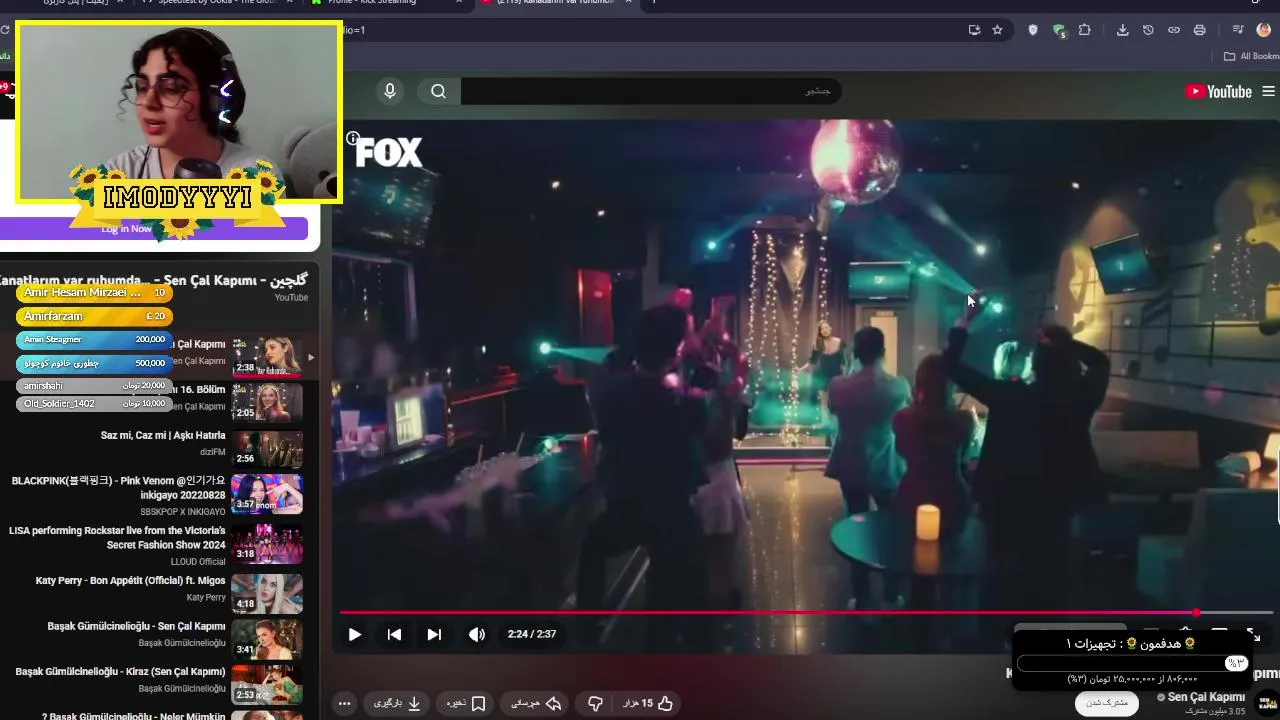Switch to the Kanatlarım var YouTube tab
This screenshot has width=1280, height=720.
click(554, 4)
